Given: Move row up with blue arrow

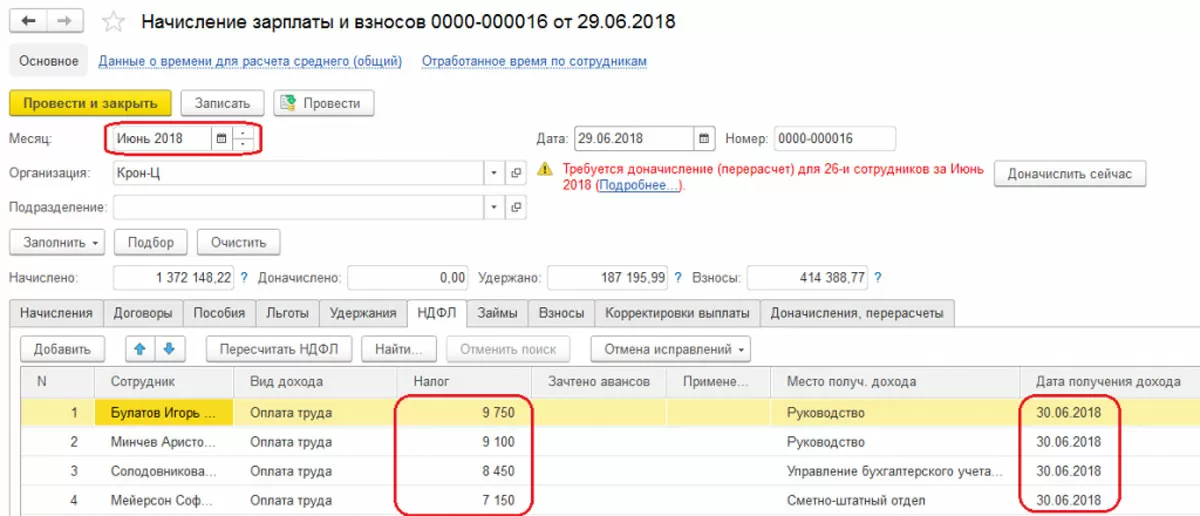Looking at the screenshot, I should point(140,349).
